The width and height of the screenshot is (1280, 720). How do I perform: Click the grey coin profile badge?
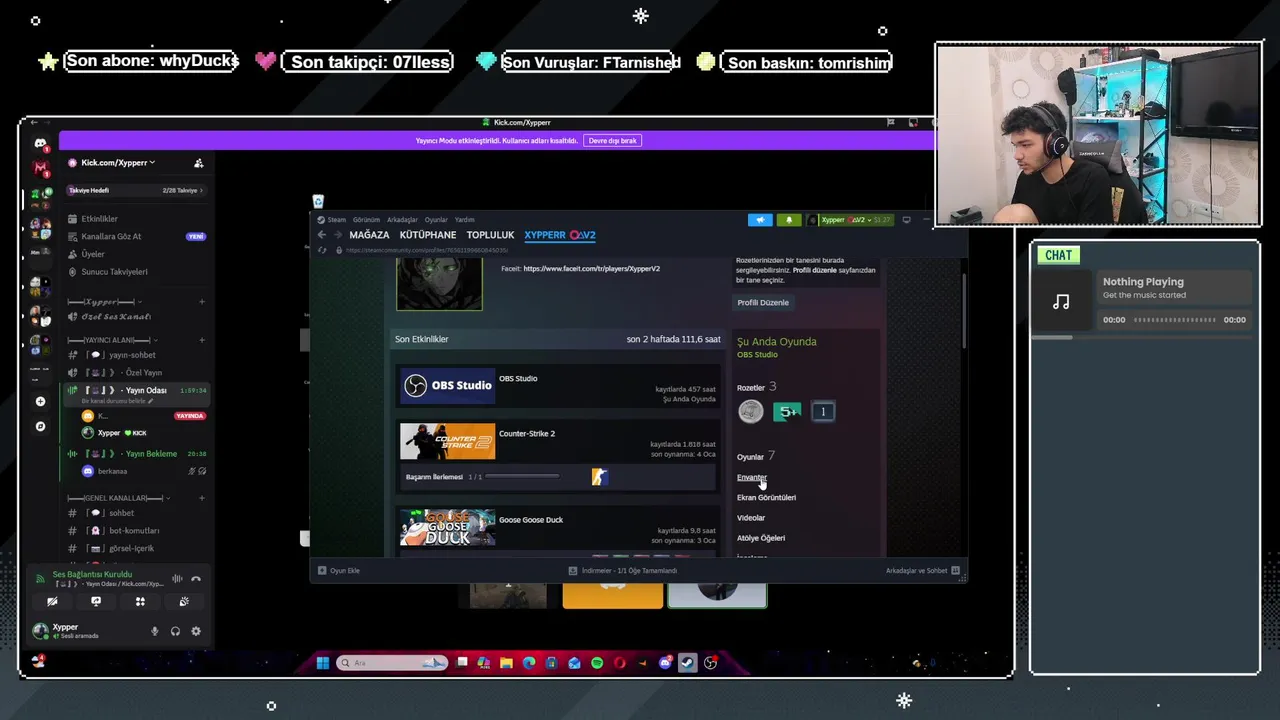750,411
